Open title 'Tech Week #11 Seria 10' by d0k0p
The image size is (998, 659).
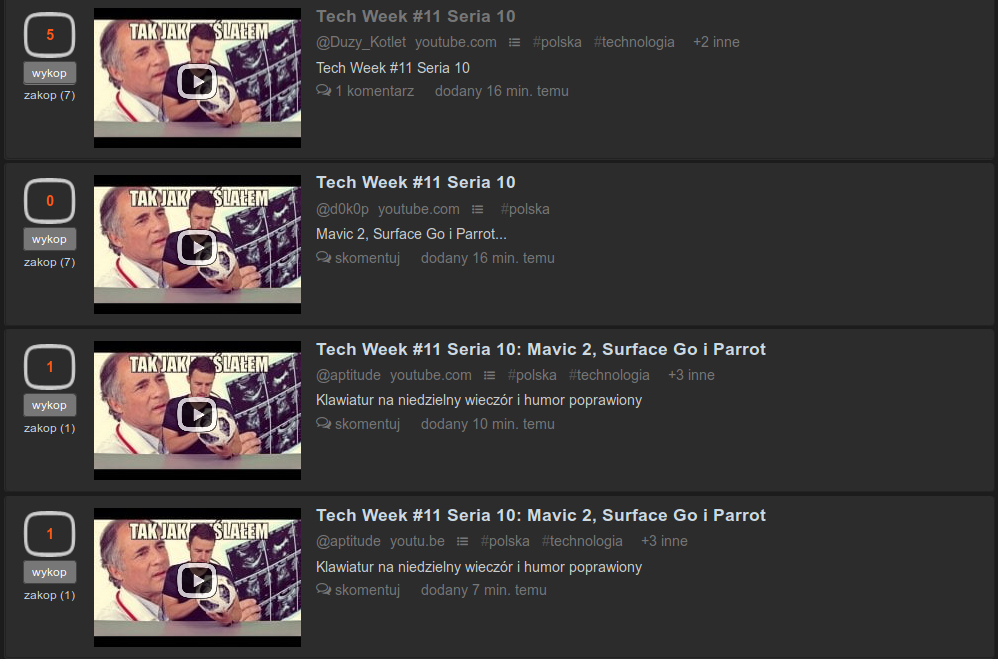[x=416, y=183]
